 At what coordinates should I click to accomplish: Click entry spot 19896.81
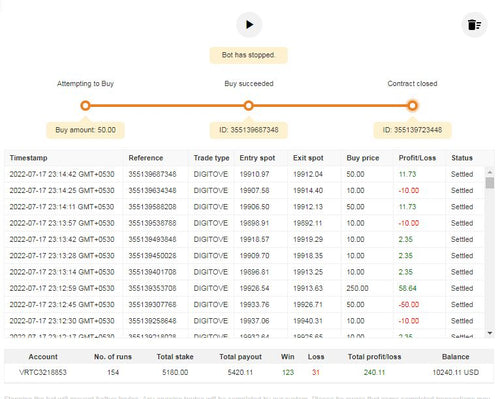(x=254, y=272)
